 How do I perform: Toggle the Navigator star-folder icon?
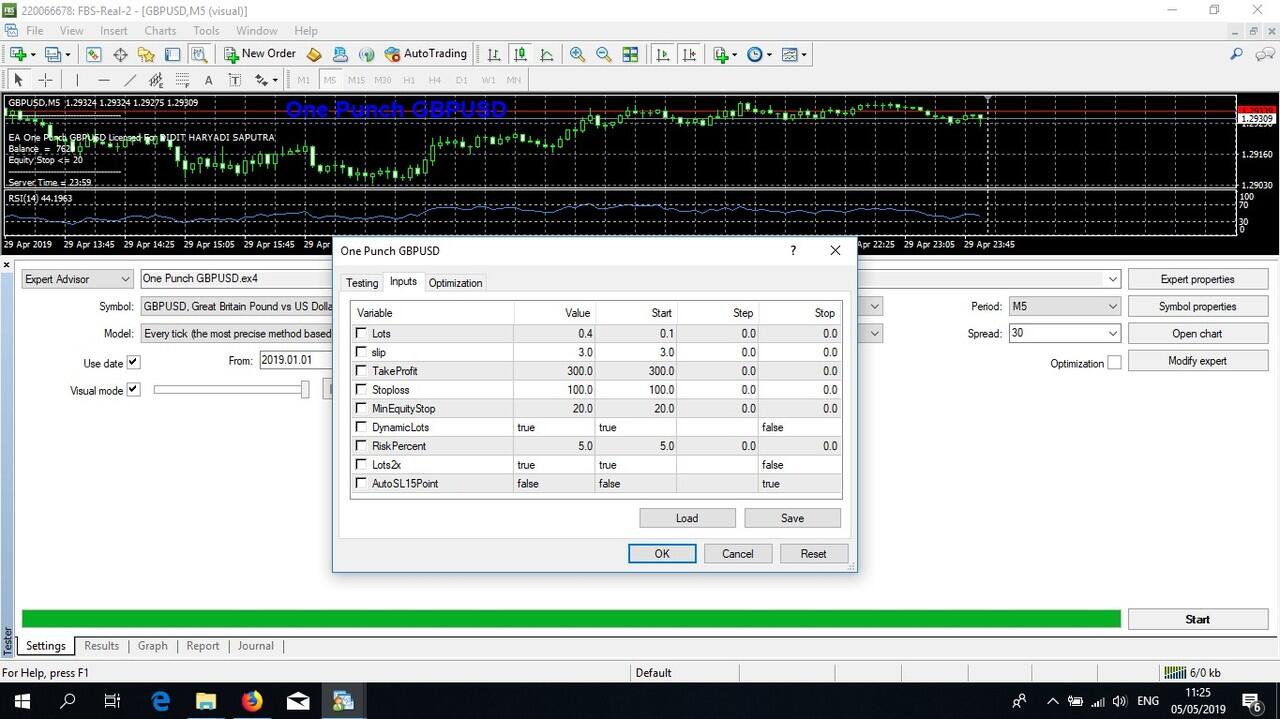pos(146,54)
